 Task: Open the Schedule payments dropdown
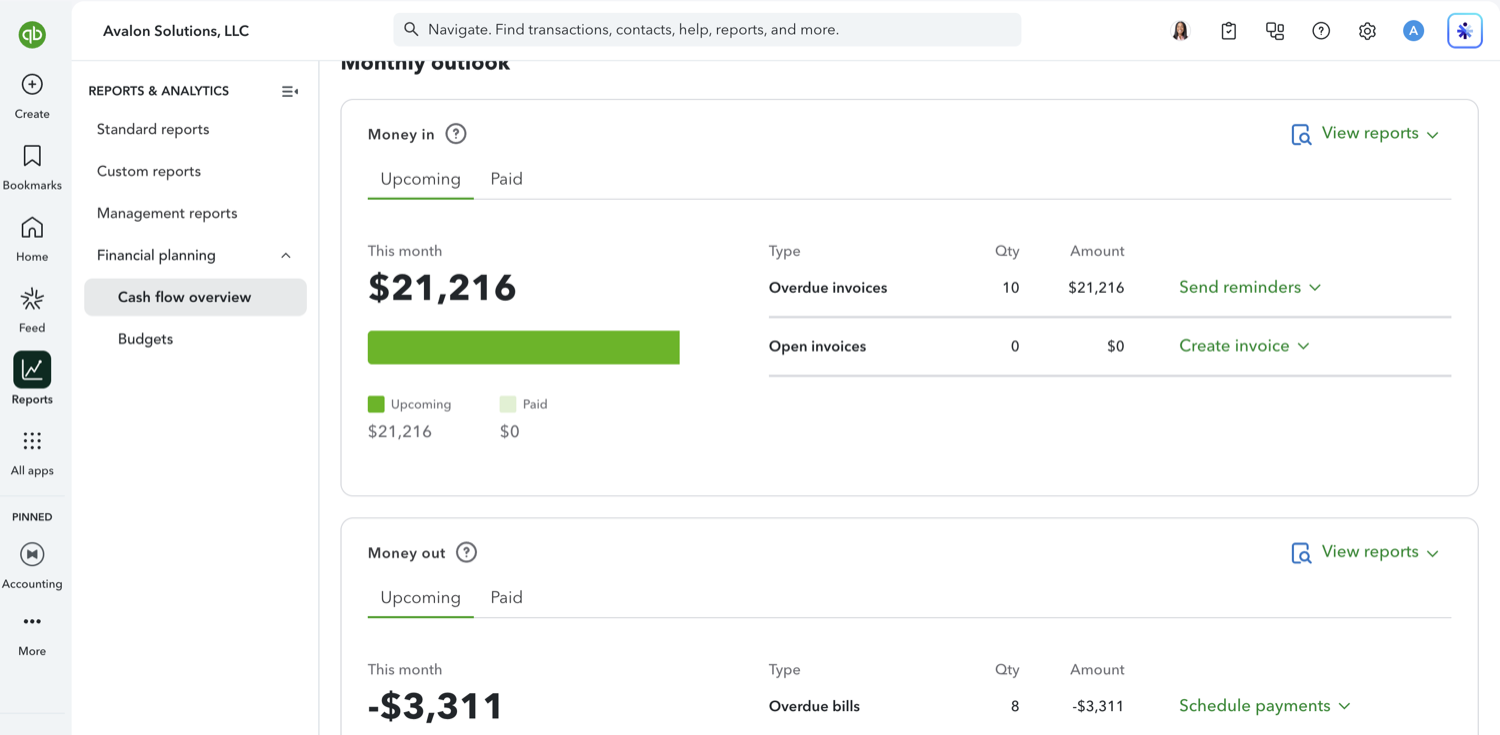1265,706
